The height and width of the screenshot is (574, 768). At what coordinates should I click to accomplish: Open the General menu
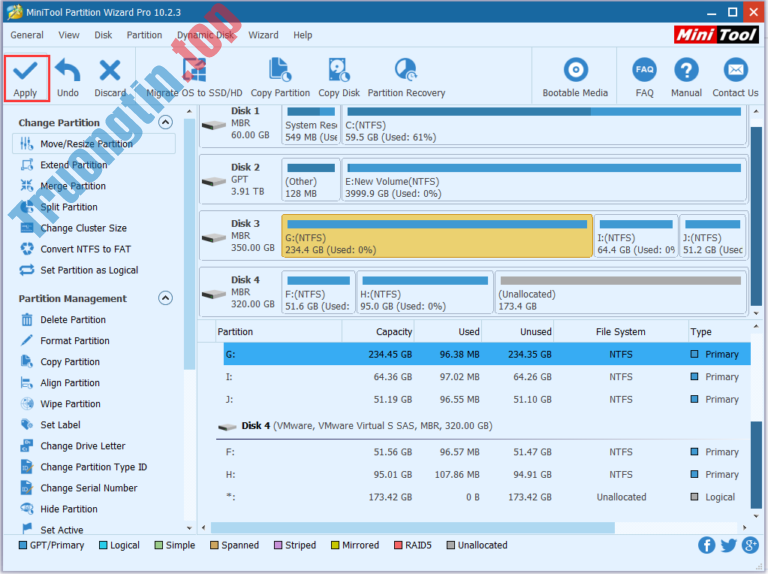[x=27, y=35]
